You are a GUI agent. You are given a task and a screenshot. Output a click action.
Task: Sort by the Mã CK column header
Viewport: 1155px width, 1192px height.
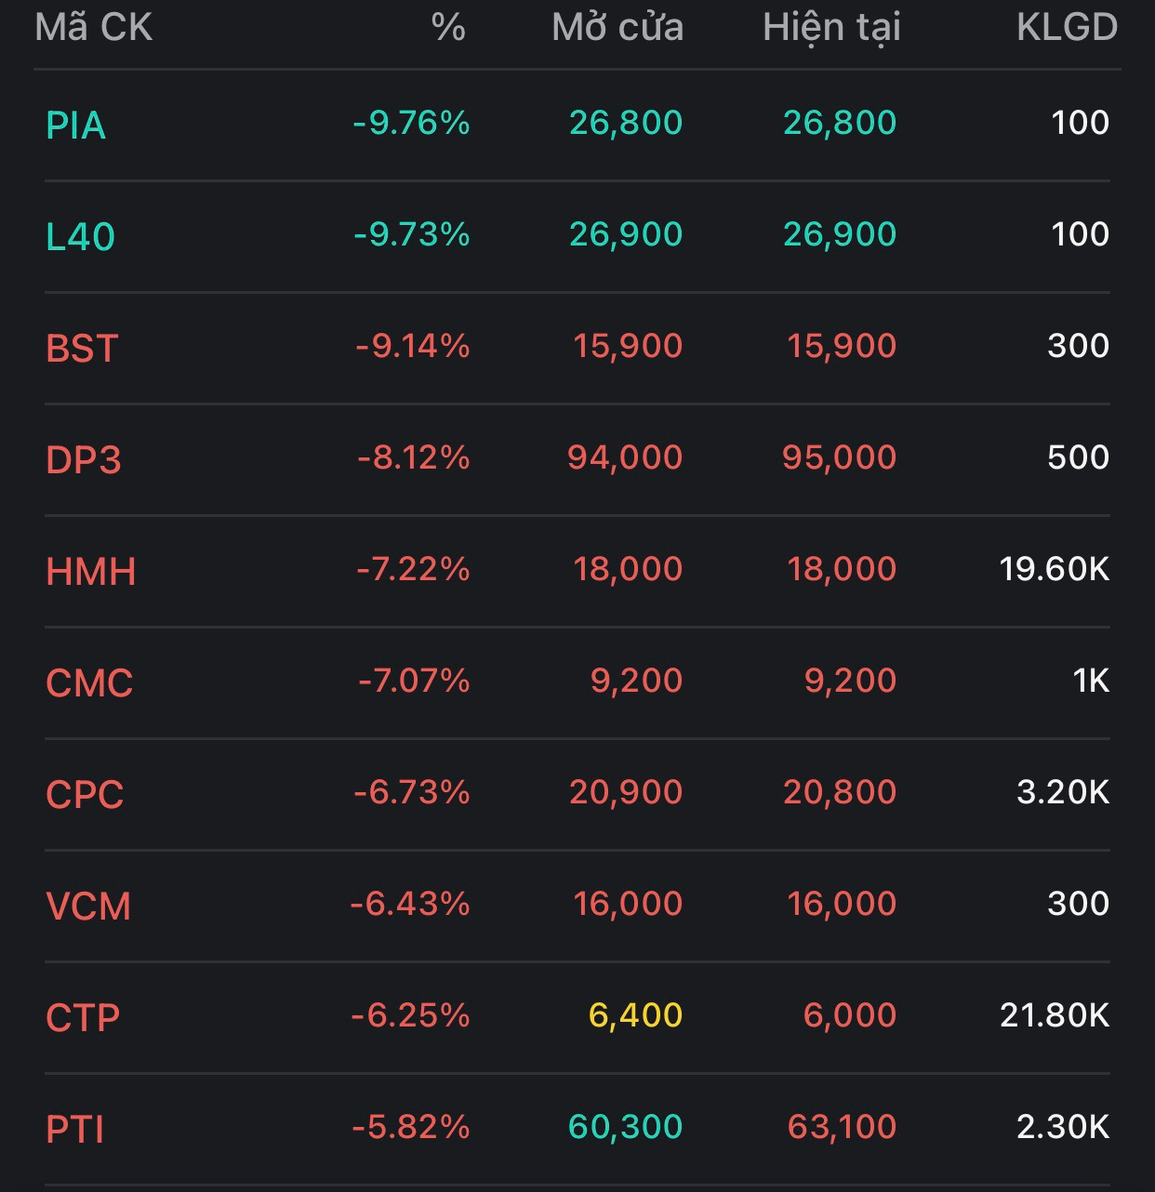point(93,27)
